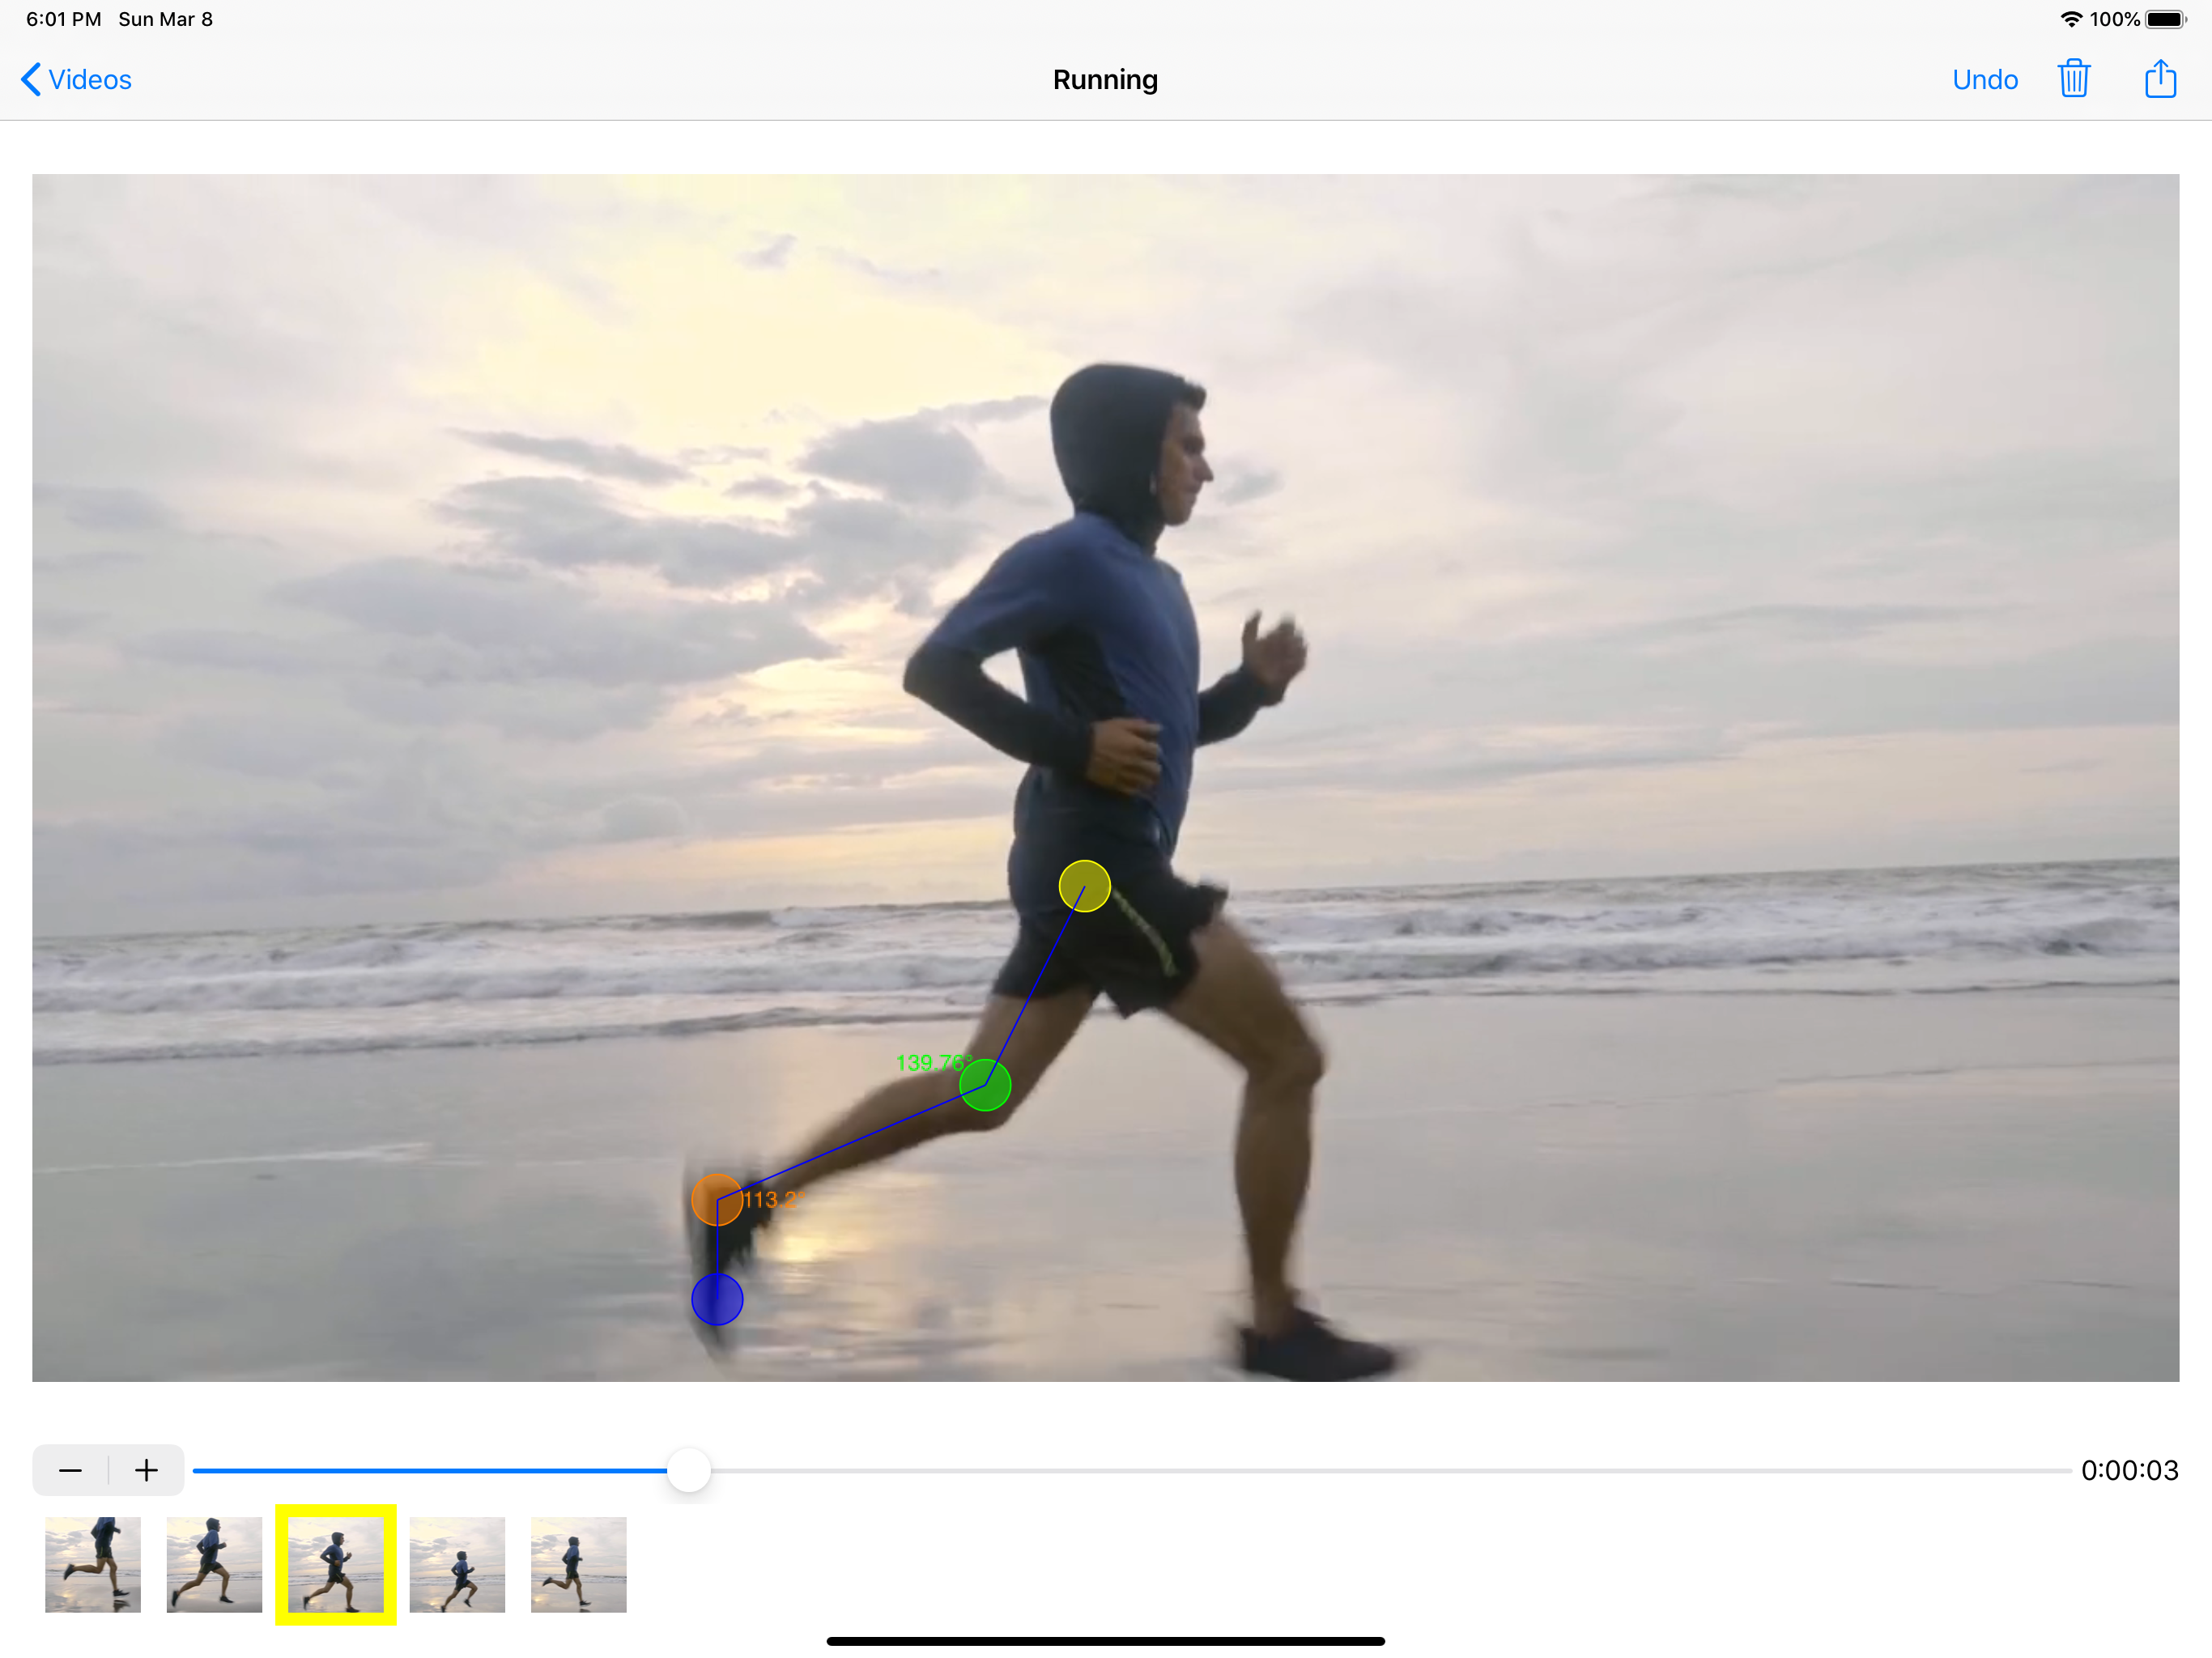Click the Running title

point(1105,80)
